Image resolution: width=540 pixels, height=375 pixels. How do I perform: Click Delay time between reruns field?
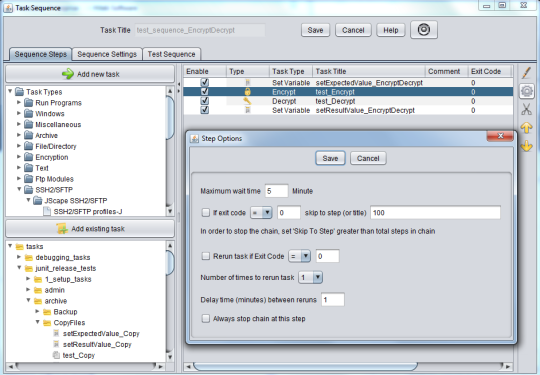333,300
